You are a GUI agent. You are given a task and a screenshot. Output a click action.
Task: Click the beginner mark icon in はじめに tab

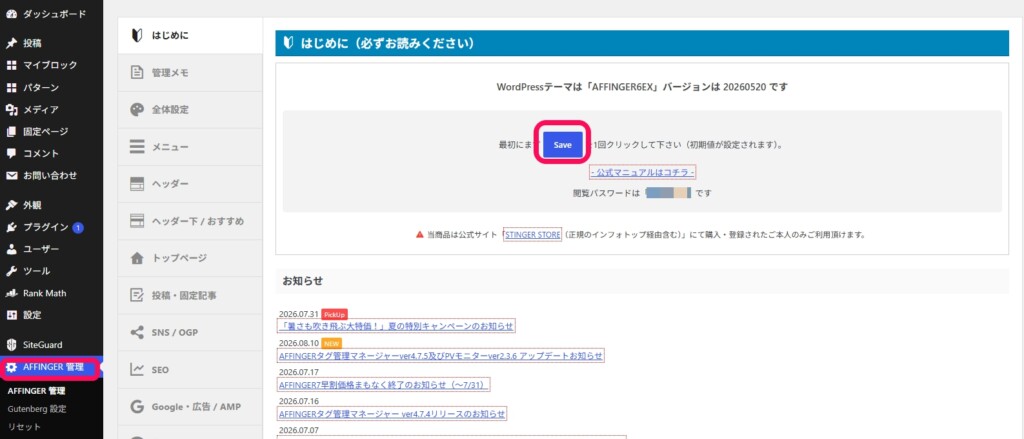click(136, 35)
